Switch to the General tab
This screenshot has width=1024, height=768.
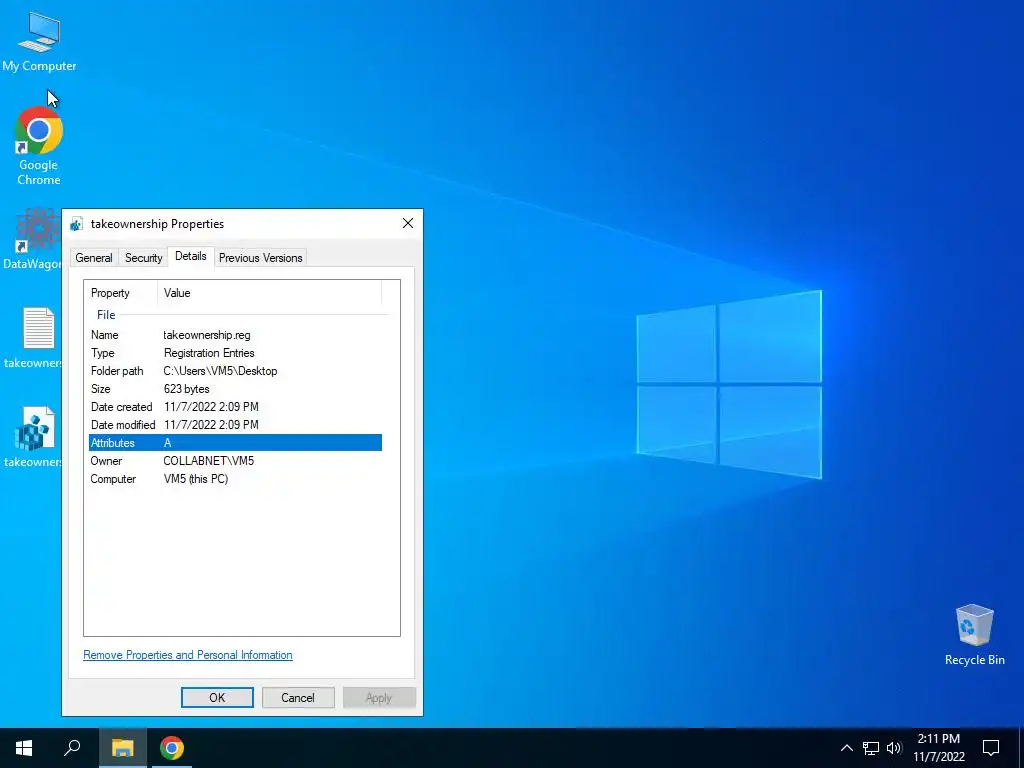point(94,258)
